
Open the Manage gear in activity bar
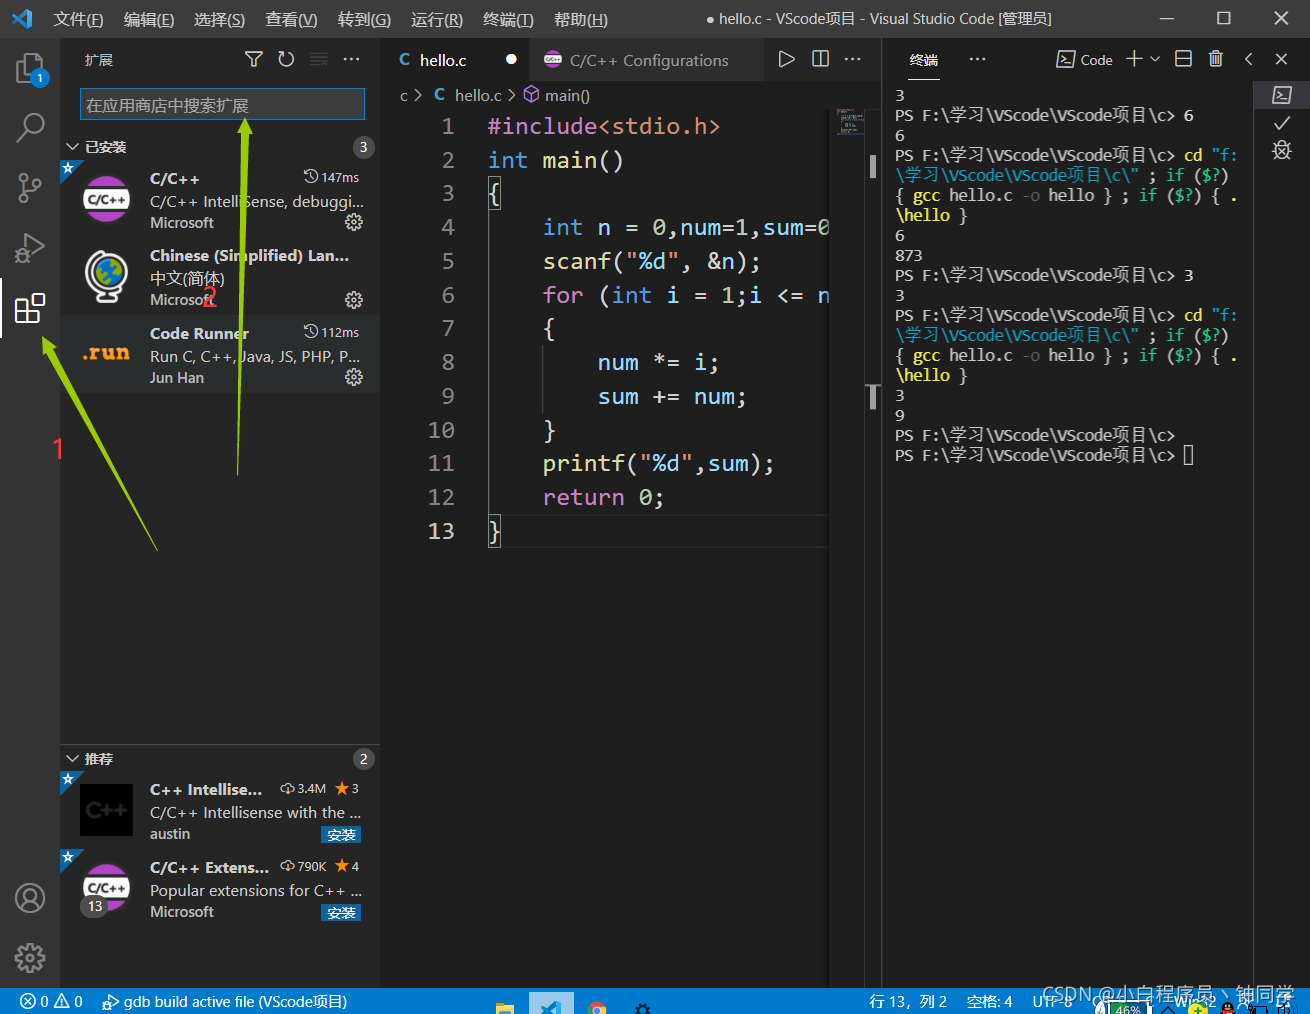pos(30,958)
